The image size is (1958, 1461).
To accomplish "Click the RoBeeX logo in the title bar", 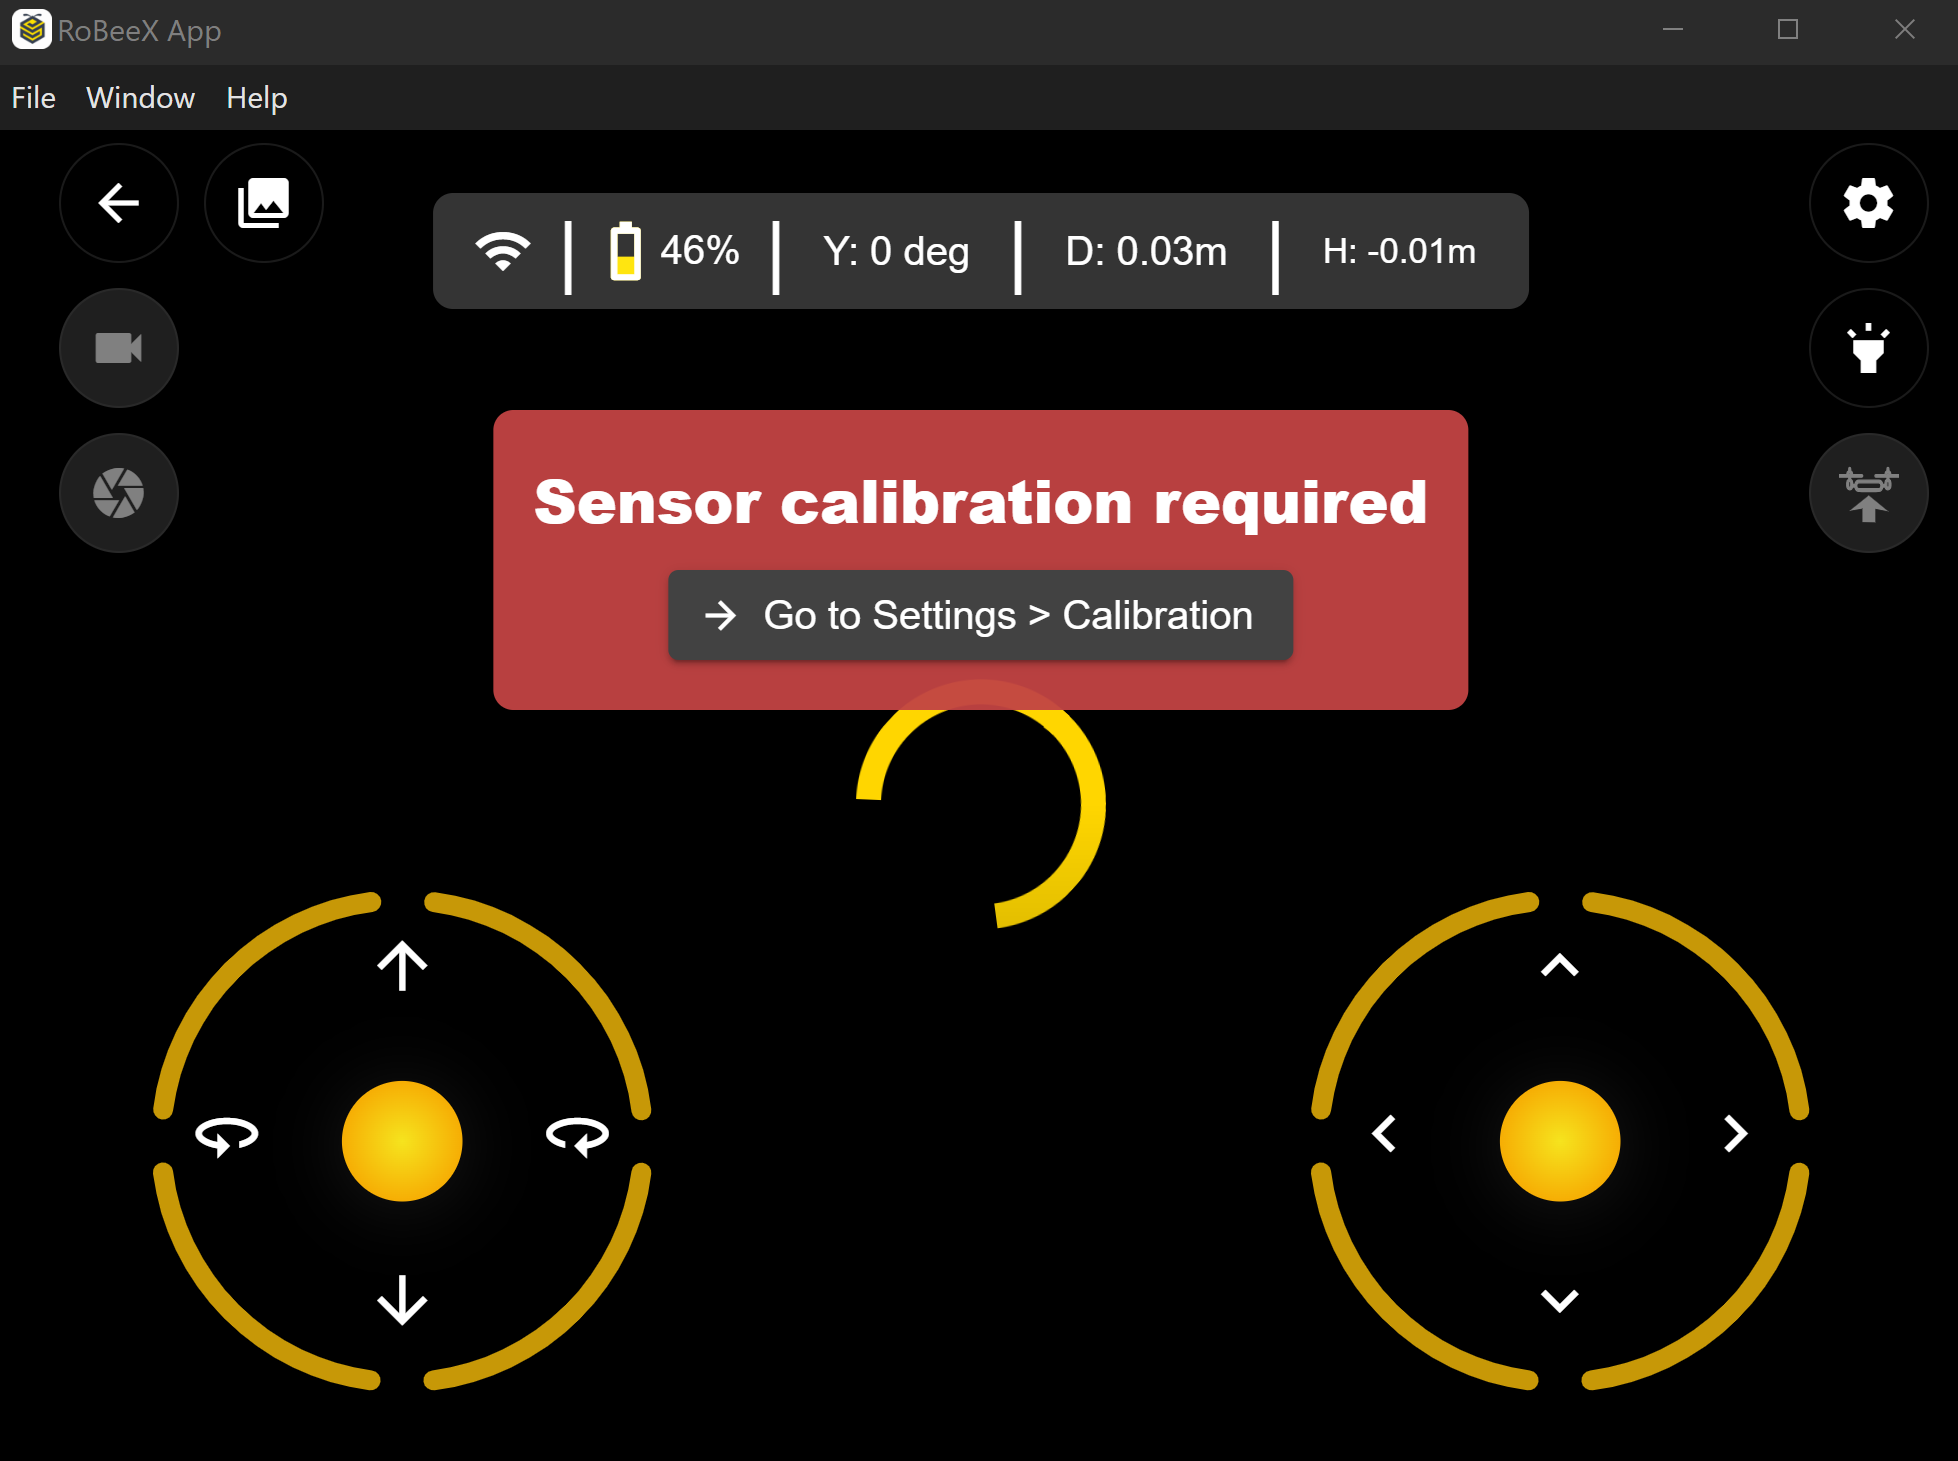I will (30, 29).
